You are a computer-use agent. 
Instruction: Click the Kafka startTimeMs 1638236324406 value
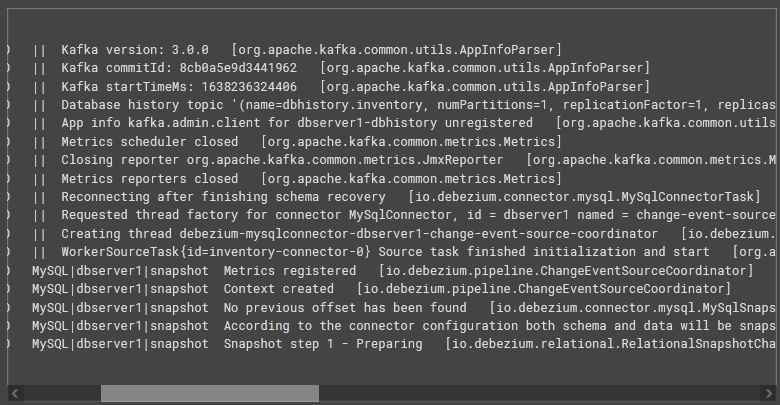(249, 87)
